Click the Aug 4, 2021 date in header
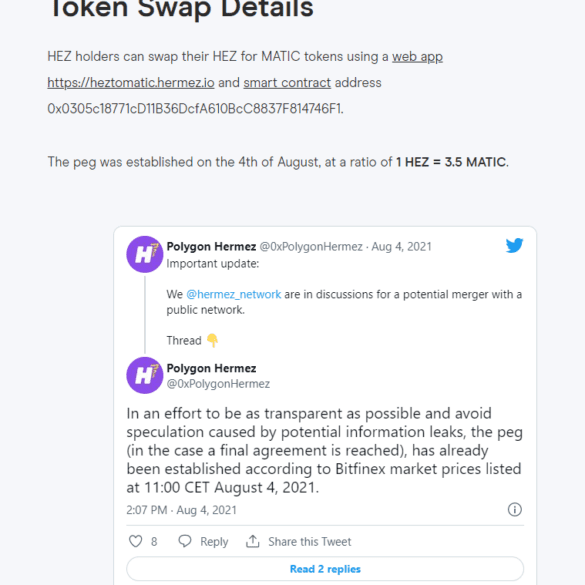This screenshot has height=585, width=585. pos(401,247)
